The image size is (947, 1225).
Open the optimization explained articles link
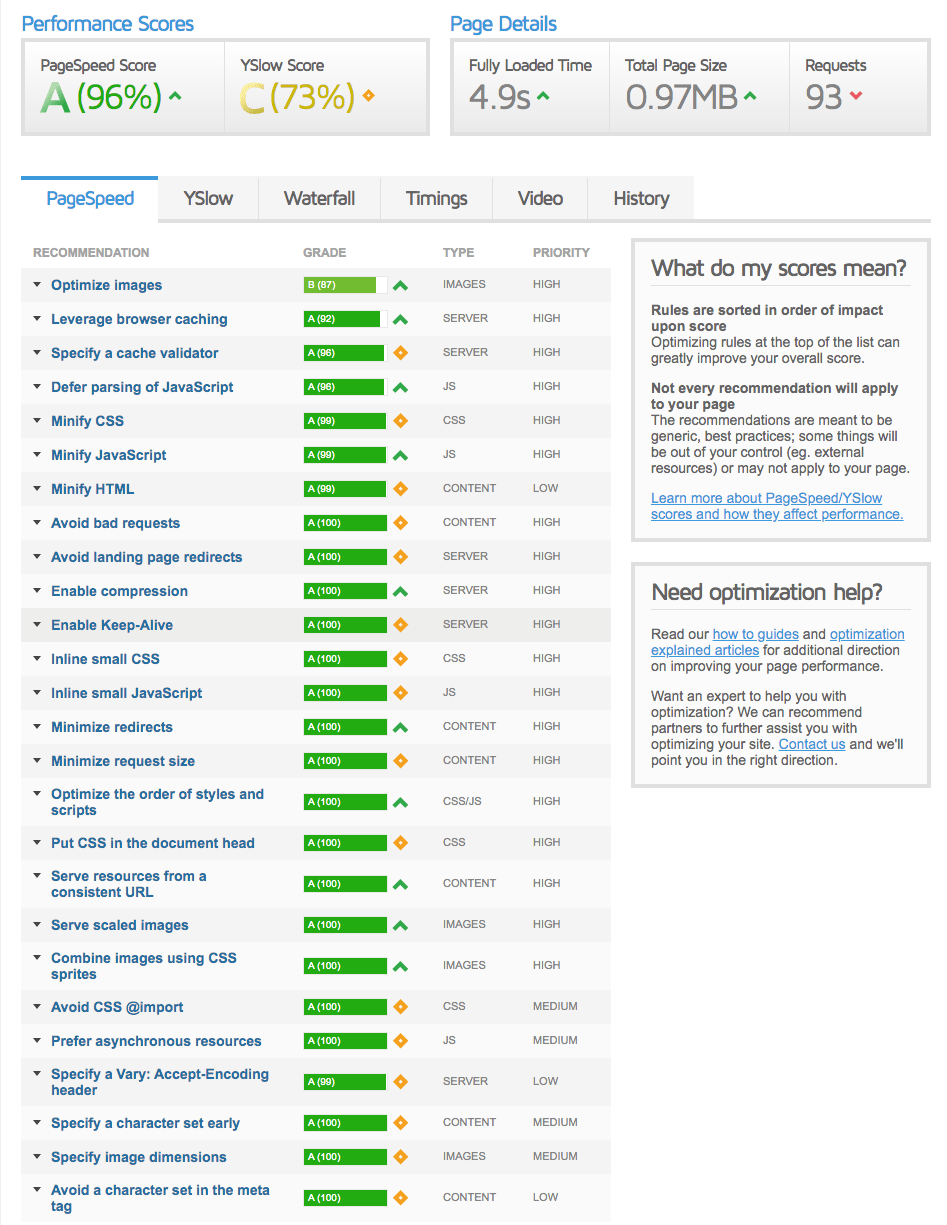click(778, 642)
